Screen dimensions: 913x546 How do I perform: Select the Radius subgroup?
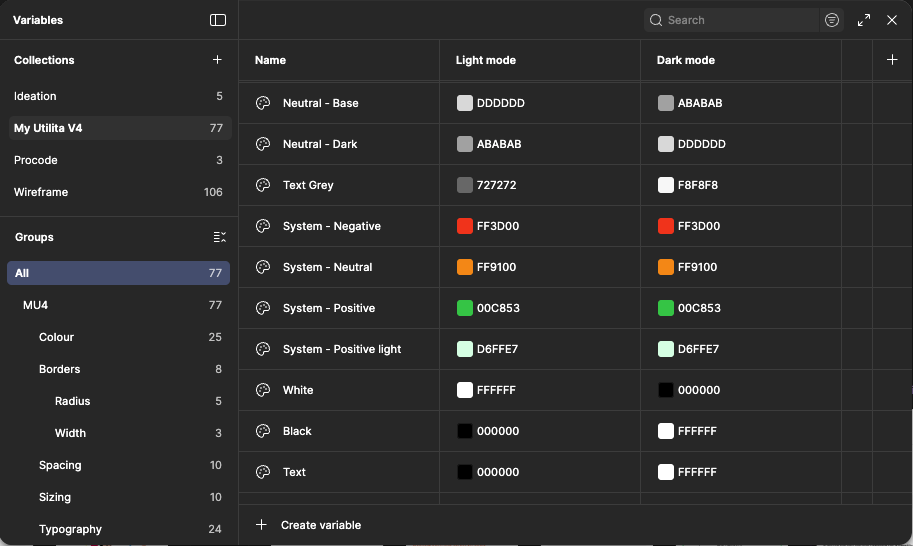pos(118,401)
